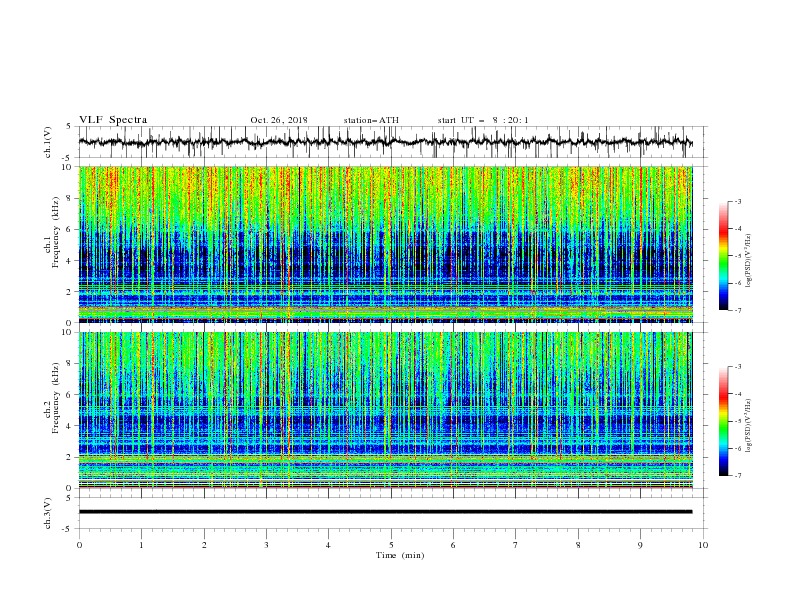Click the ch.1 color scale bar
792x612 pixels.
coord(724,256)
